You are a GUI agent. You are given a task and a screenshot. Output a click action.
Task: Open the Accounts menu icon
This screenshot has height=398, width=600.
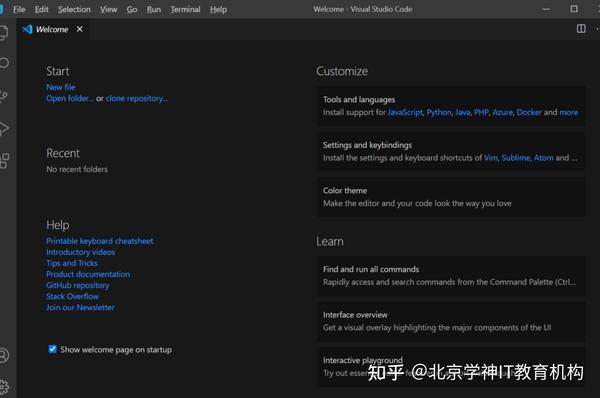click(x=3, y=356)
